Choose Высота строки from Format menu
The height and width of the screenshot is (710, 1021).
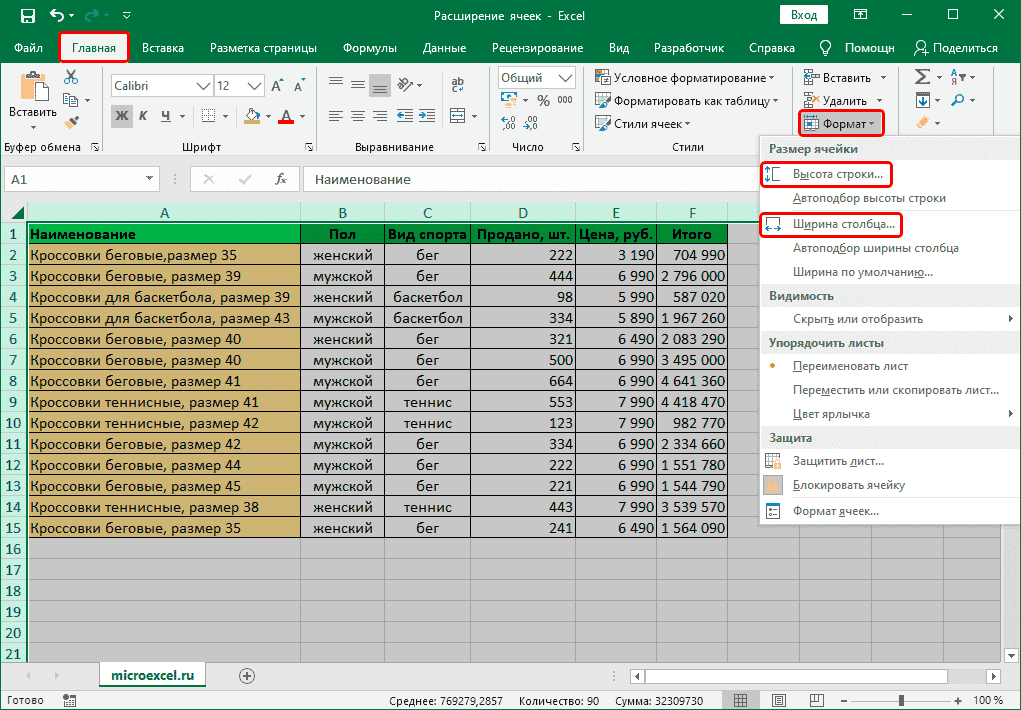[837, 174]
